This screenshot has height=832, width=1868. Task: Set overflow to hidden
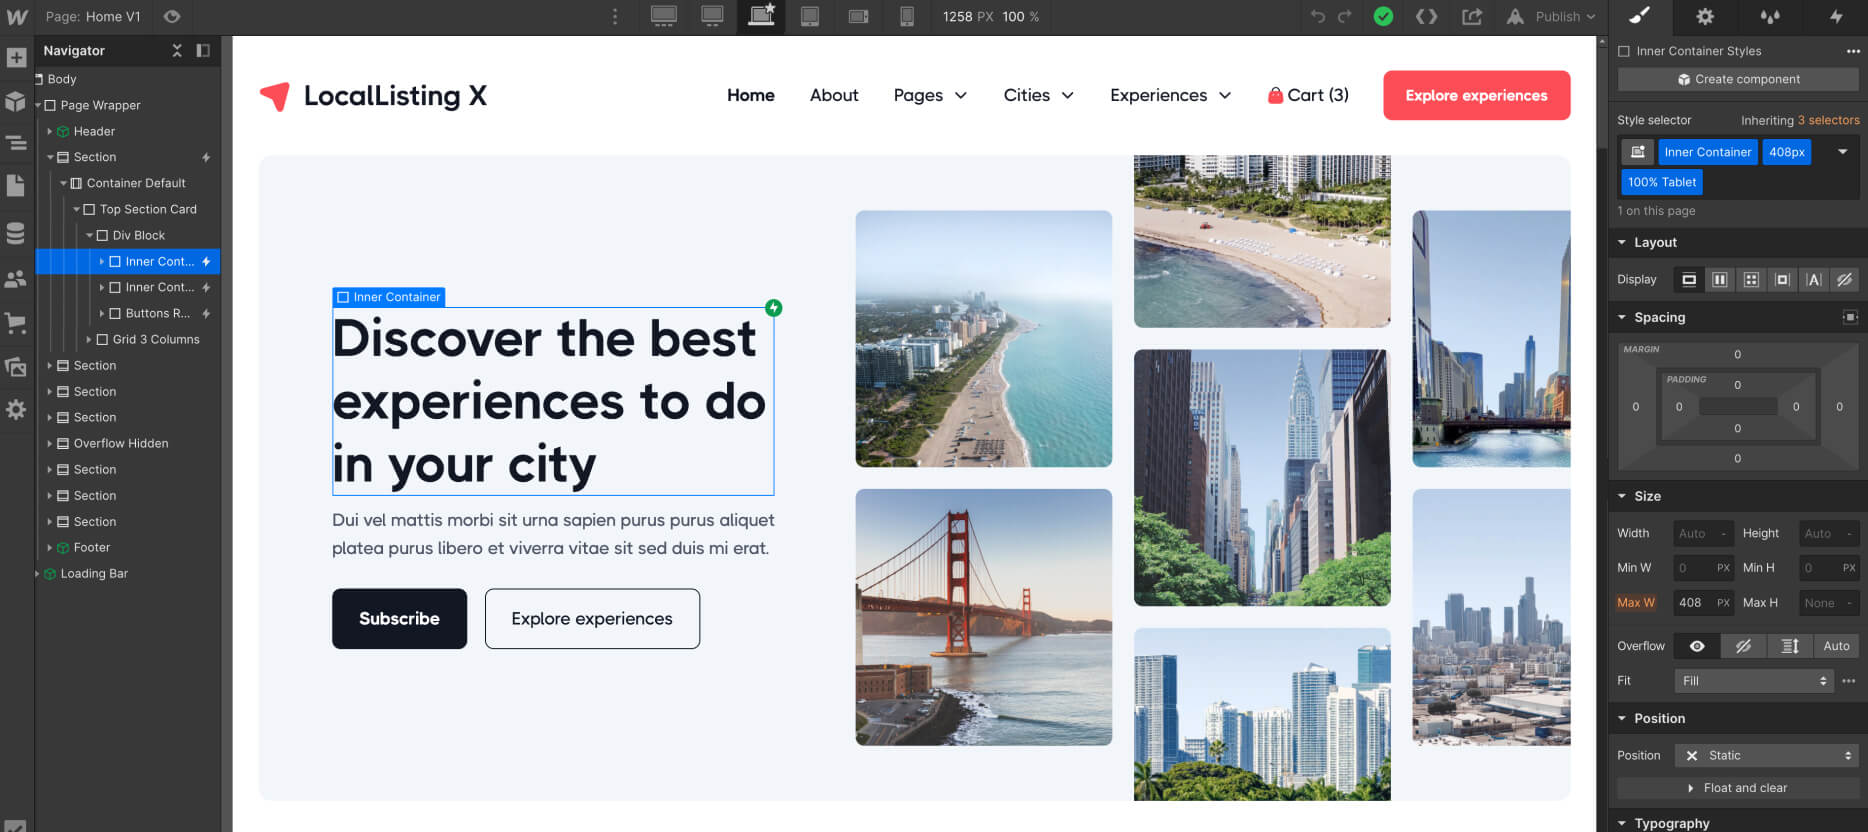click(x=1743, y=646)
